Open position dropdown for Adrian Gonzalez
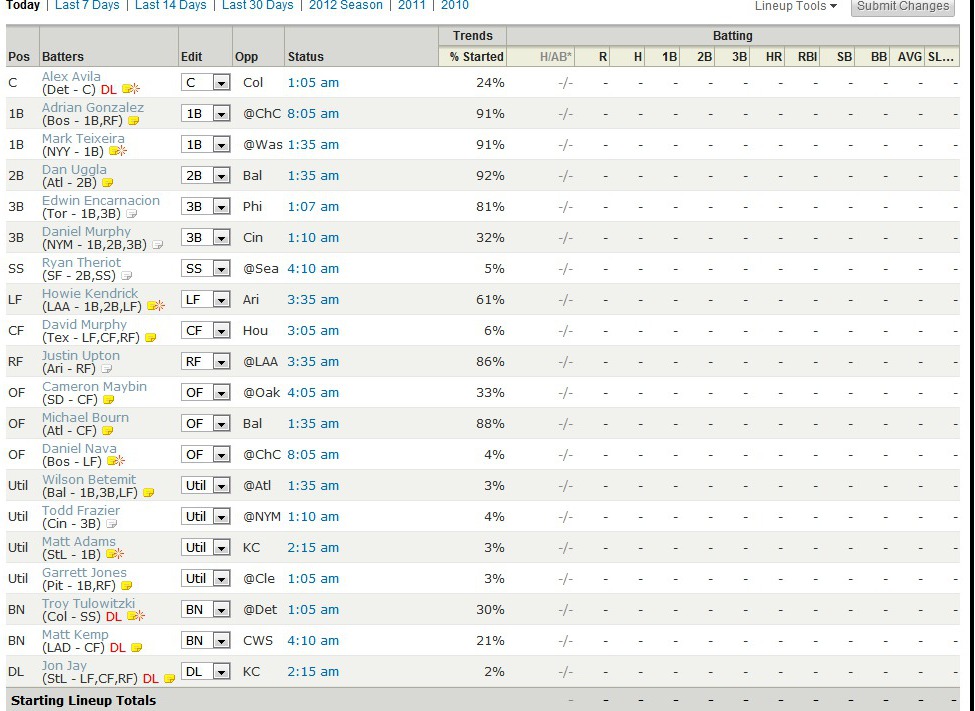975x711 pixels. click(x=206, y=114)
